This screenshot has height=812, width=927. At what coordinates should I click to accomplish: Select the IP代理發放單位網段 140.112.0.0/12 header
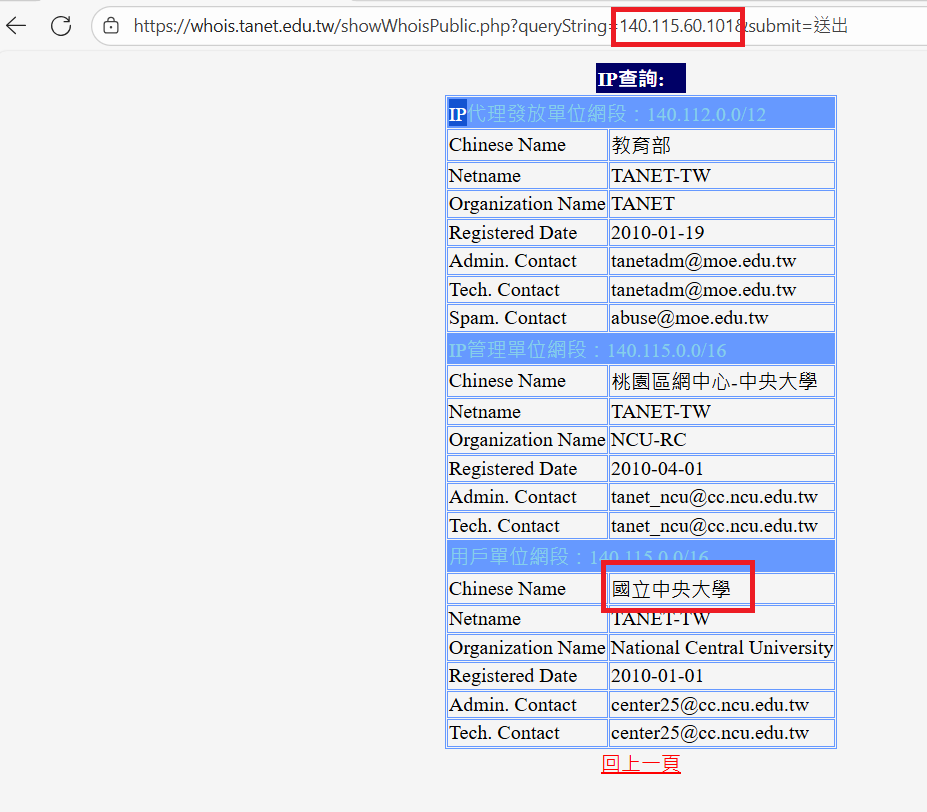641,113
